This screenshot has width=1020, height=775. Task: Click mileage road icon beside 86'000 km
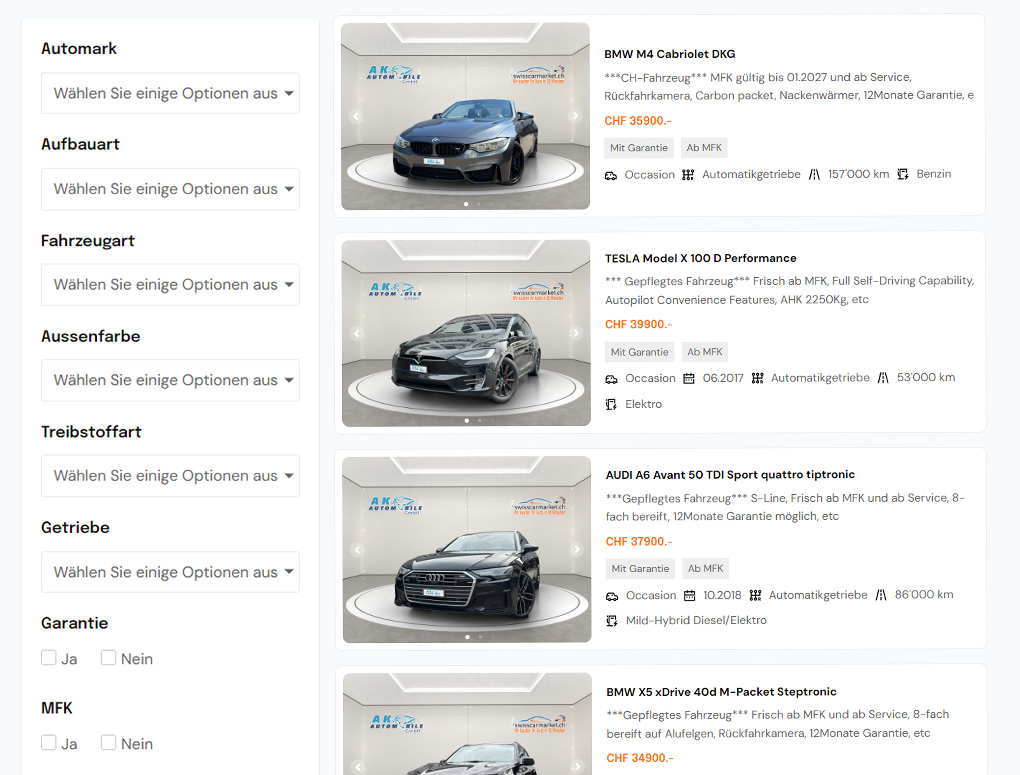(881, 595)
